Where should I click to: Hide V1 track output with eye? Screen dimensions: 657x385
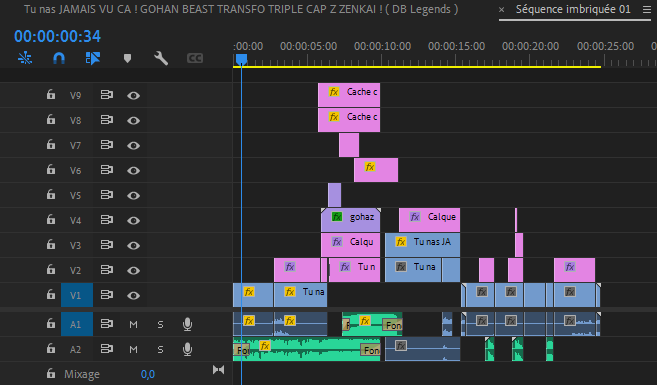pos(133,295)
